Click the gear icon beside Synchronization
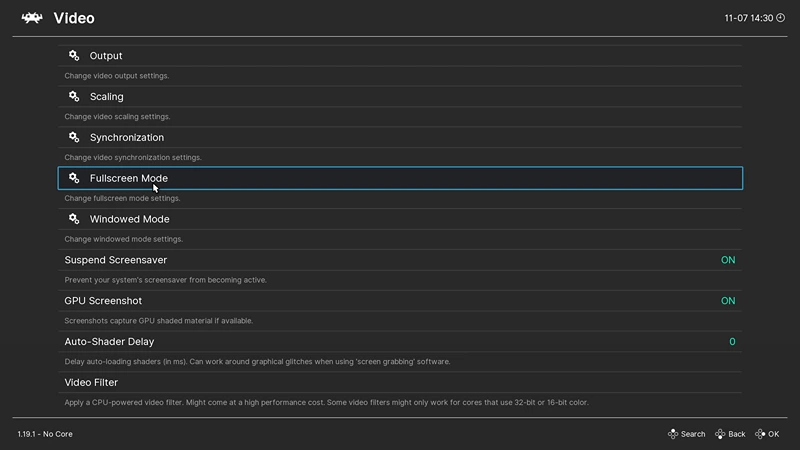 (74, 137)
